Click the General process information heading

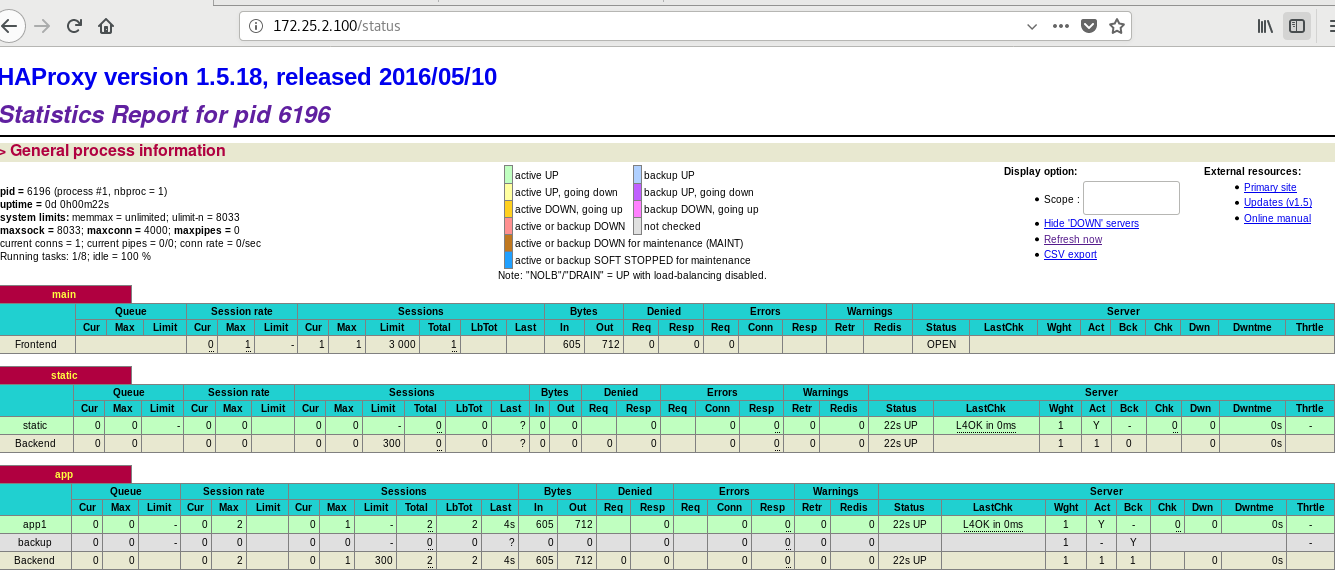(x=118, y=151)
